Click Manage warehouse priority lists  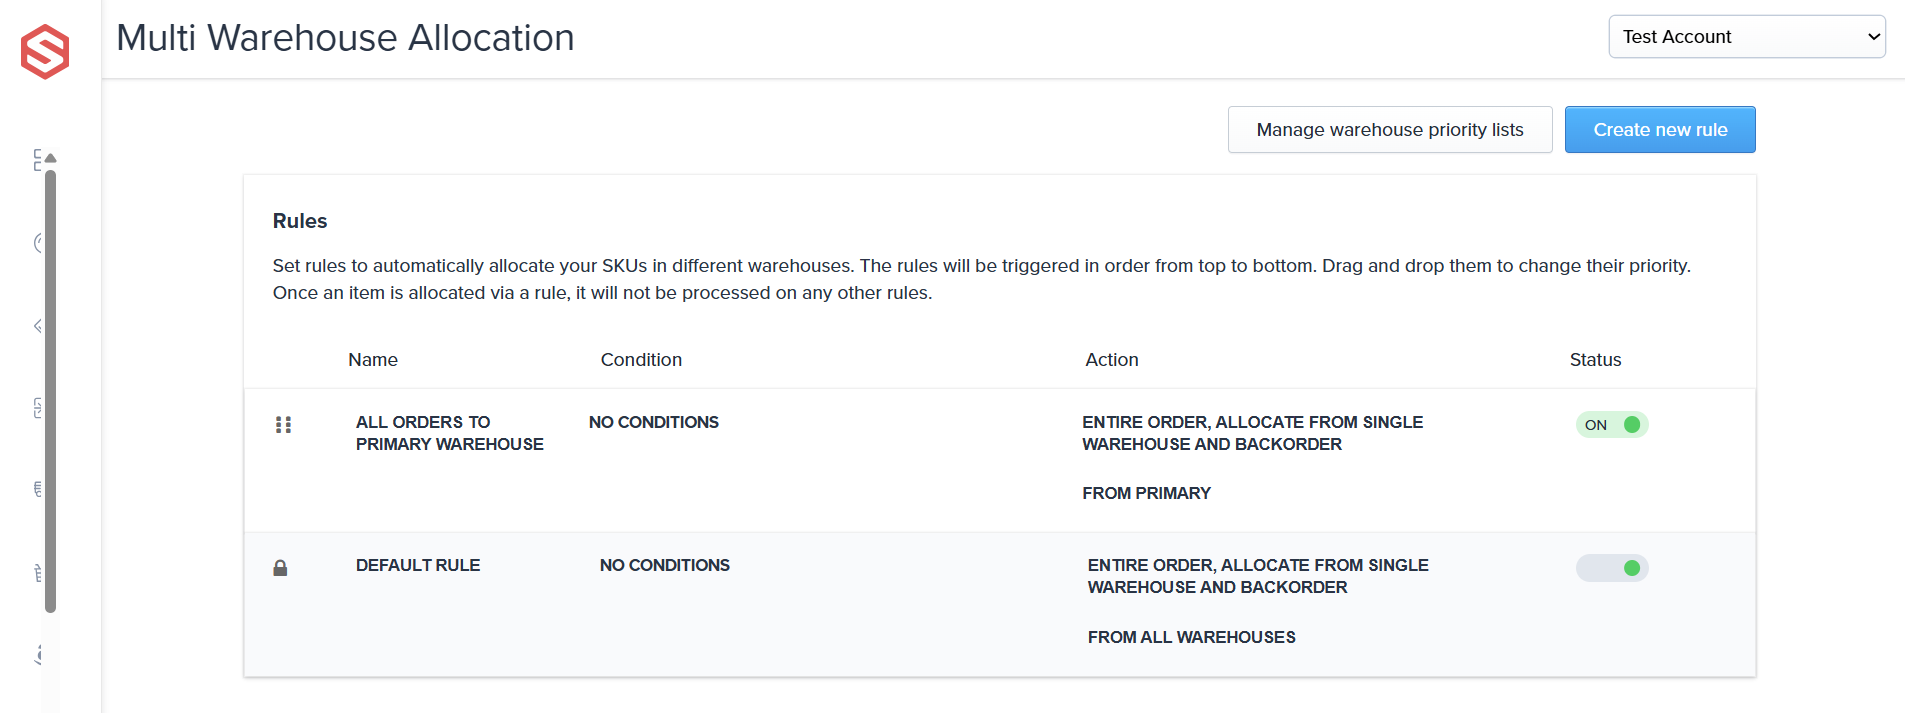point(1389,130)
